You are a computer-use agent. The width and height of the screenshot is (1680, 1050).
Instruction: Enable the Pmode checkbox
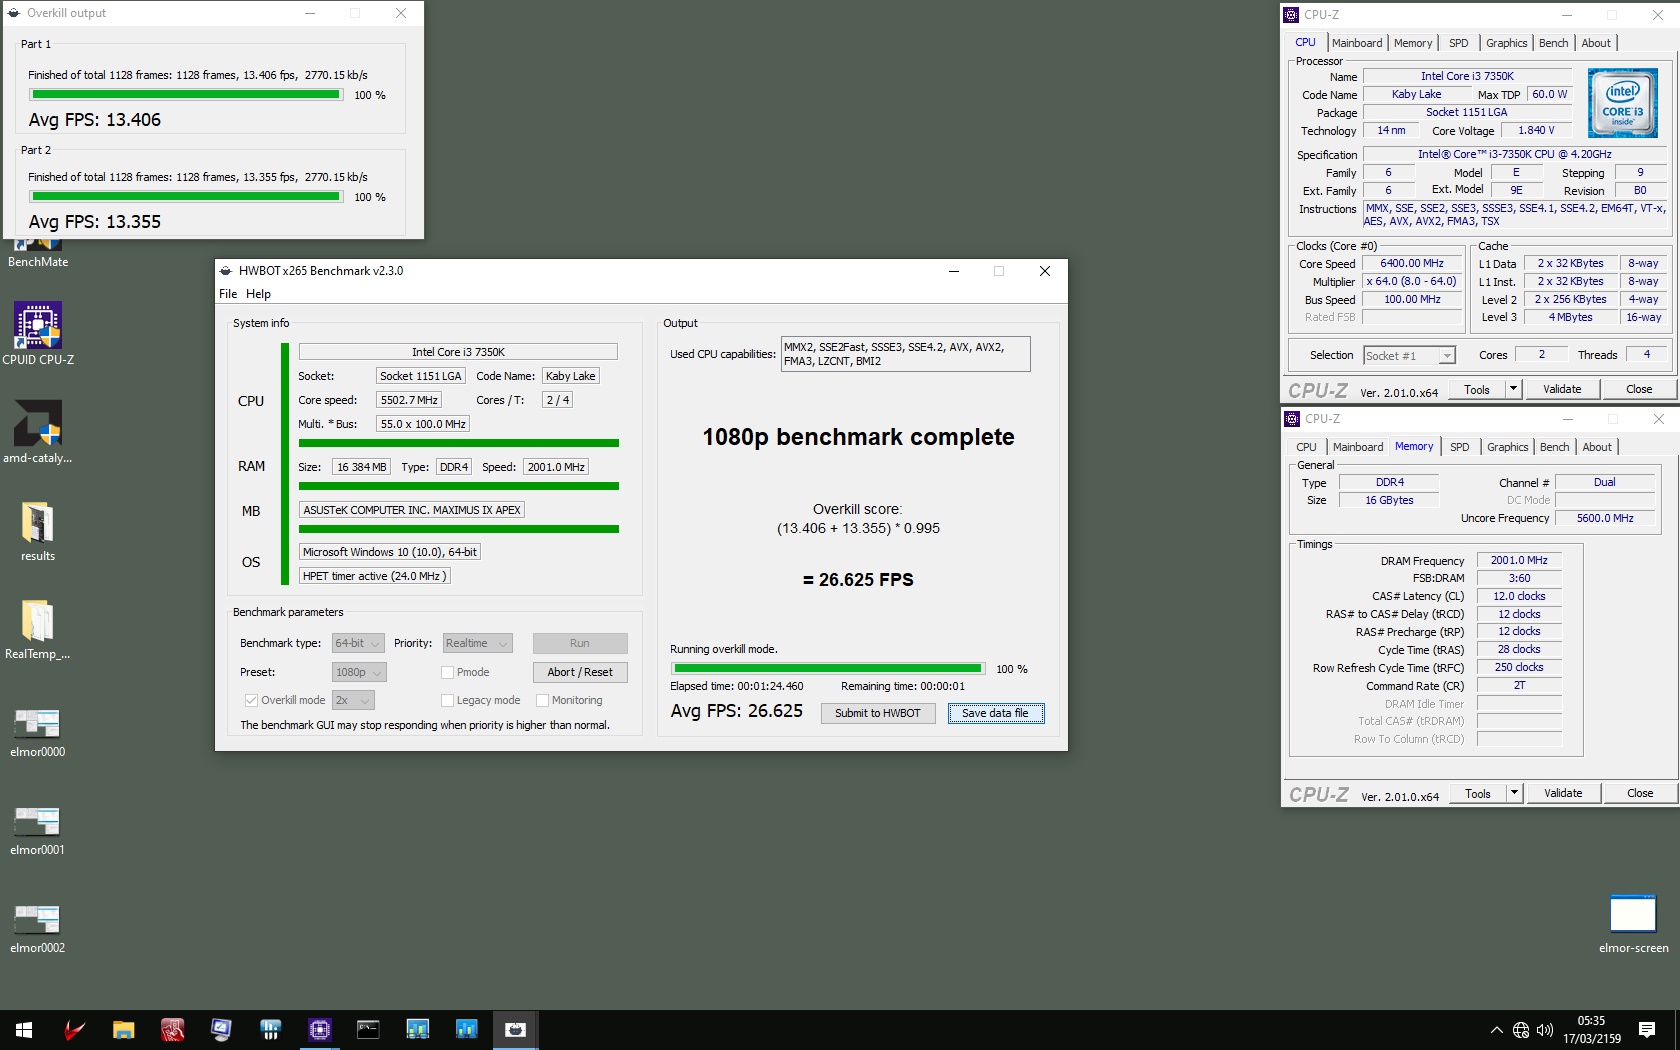(x=447, y=672)
